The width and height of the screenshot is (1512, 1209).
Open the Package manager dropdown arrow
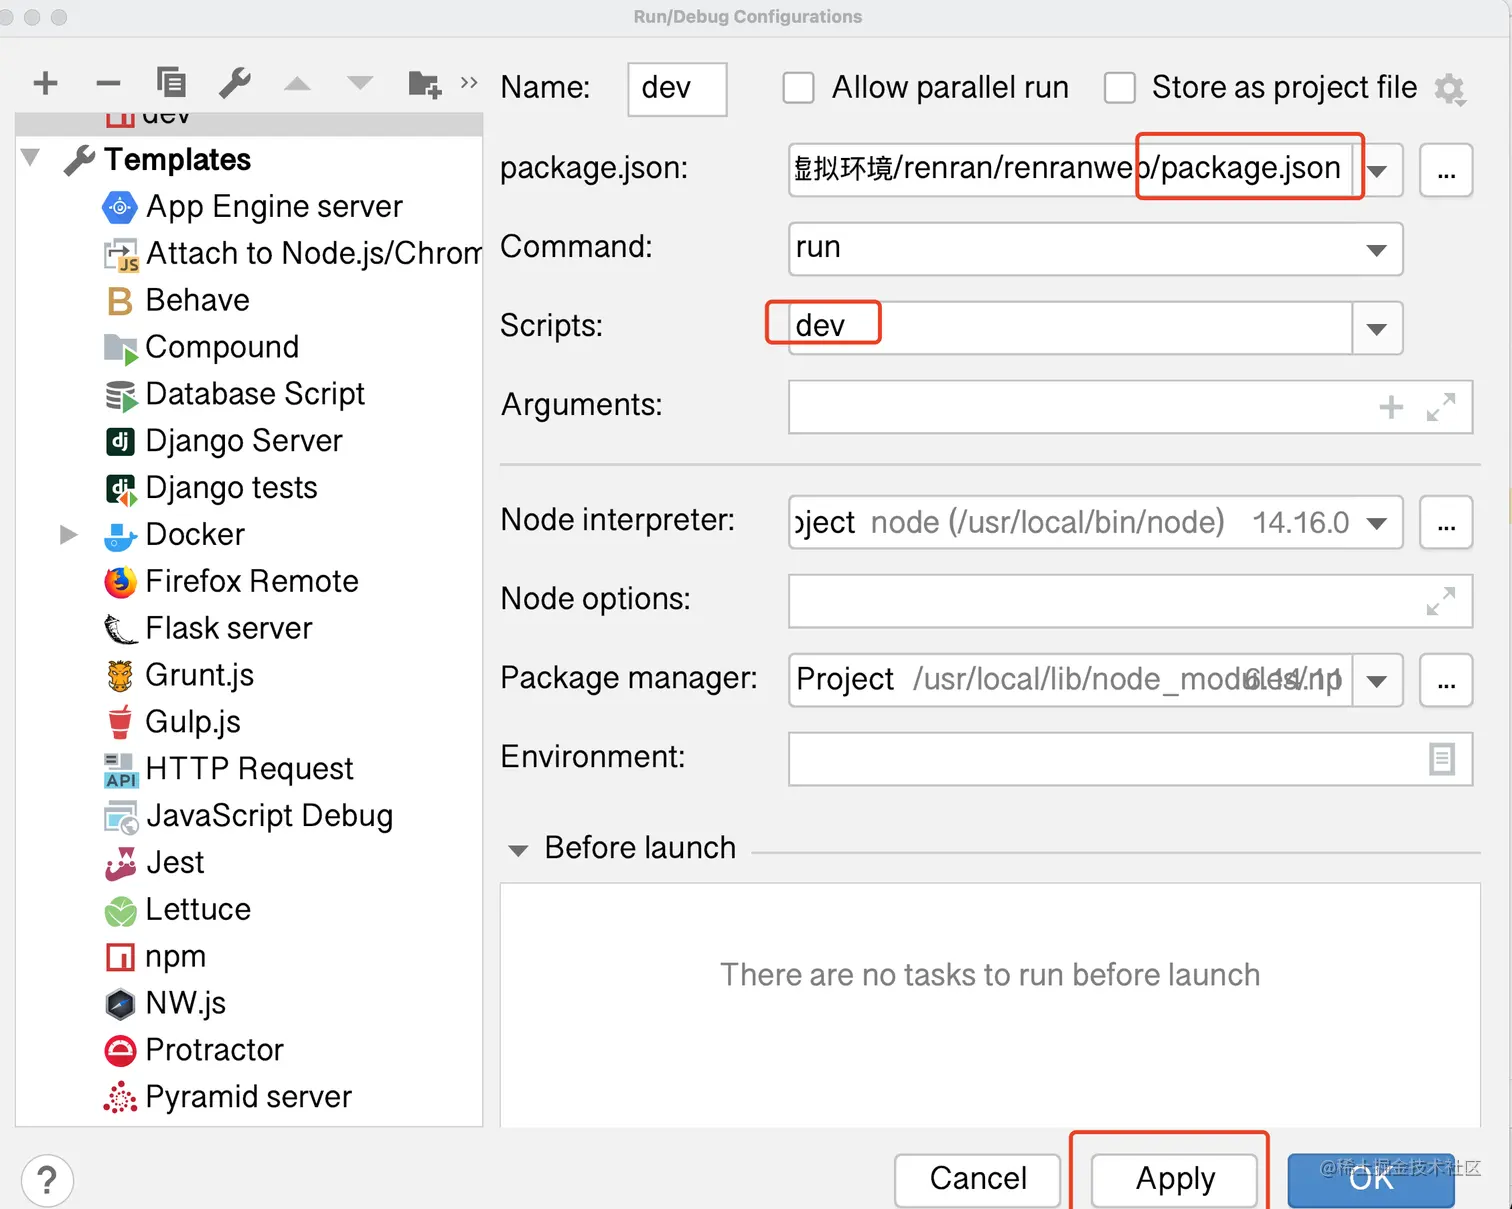(1378, 681)
